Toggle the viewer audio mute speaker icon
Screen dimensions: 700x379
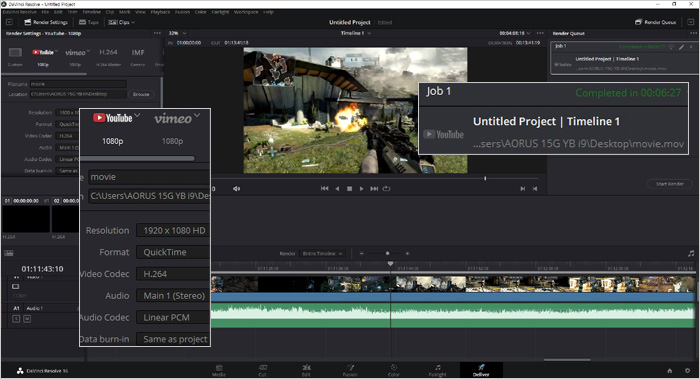(x=237, y=189)
